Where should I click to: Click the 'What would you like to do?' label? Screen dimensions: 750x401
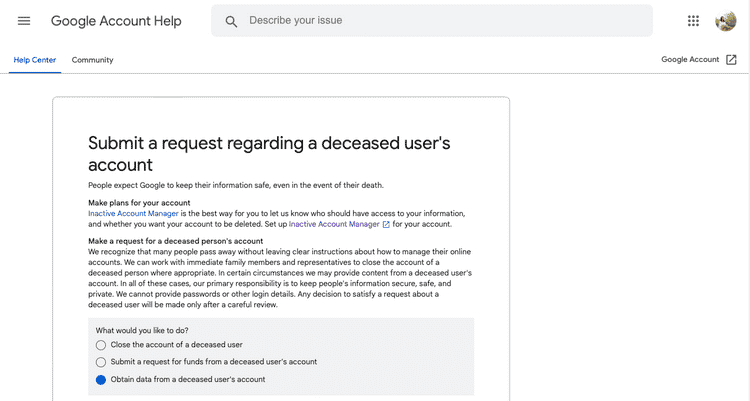click(142, 331)
